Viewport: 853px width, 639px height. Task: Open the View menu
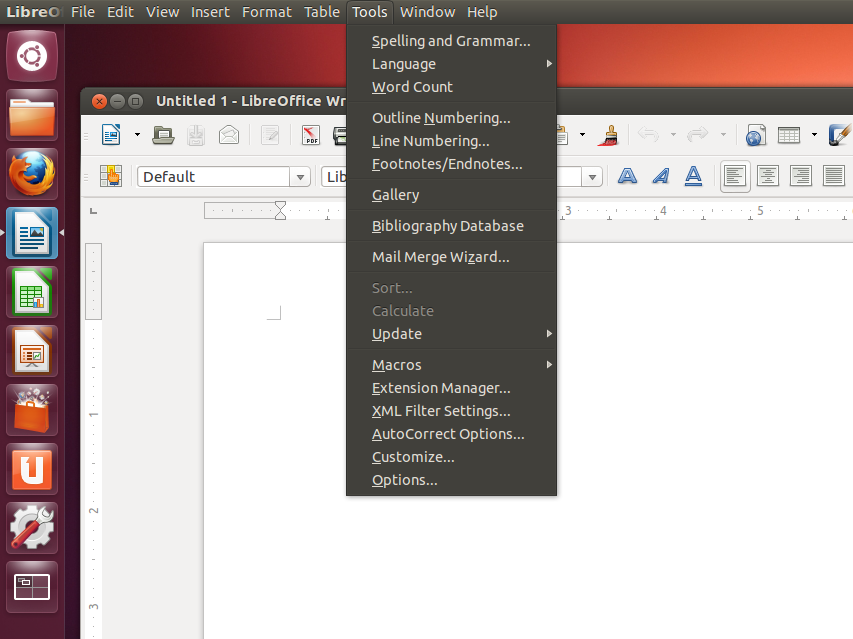(162, 11)
